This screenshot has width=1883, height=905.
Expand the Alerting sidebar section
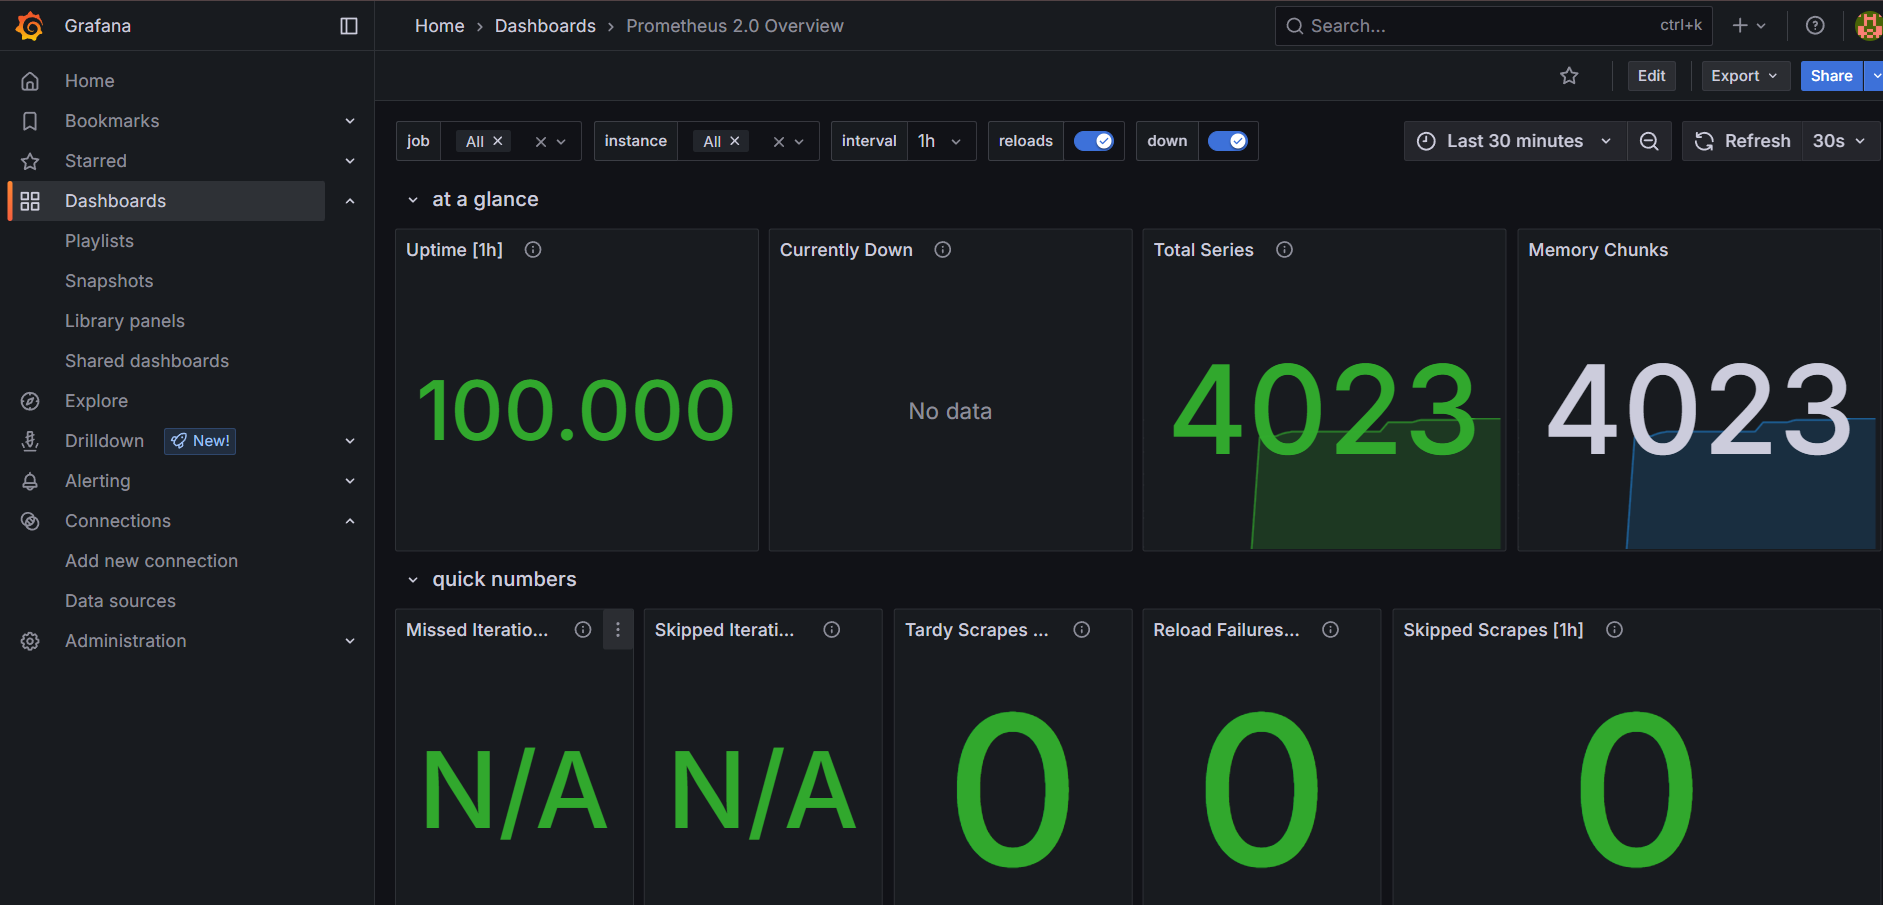[350, 481]
